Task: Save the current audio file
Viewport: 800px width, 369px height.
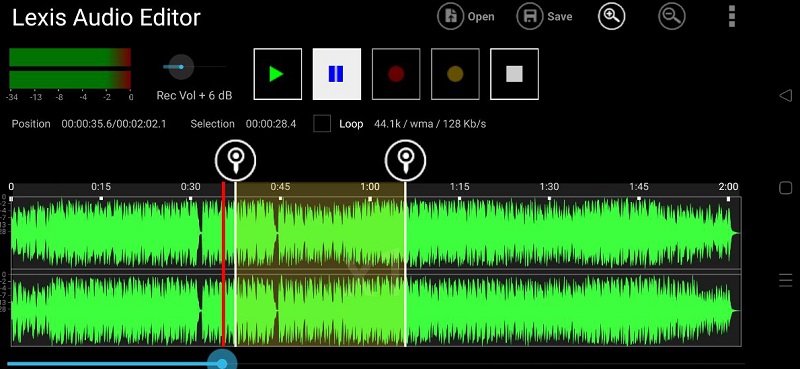Action: [544, 17]
